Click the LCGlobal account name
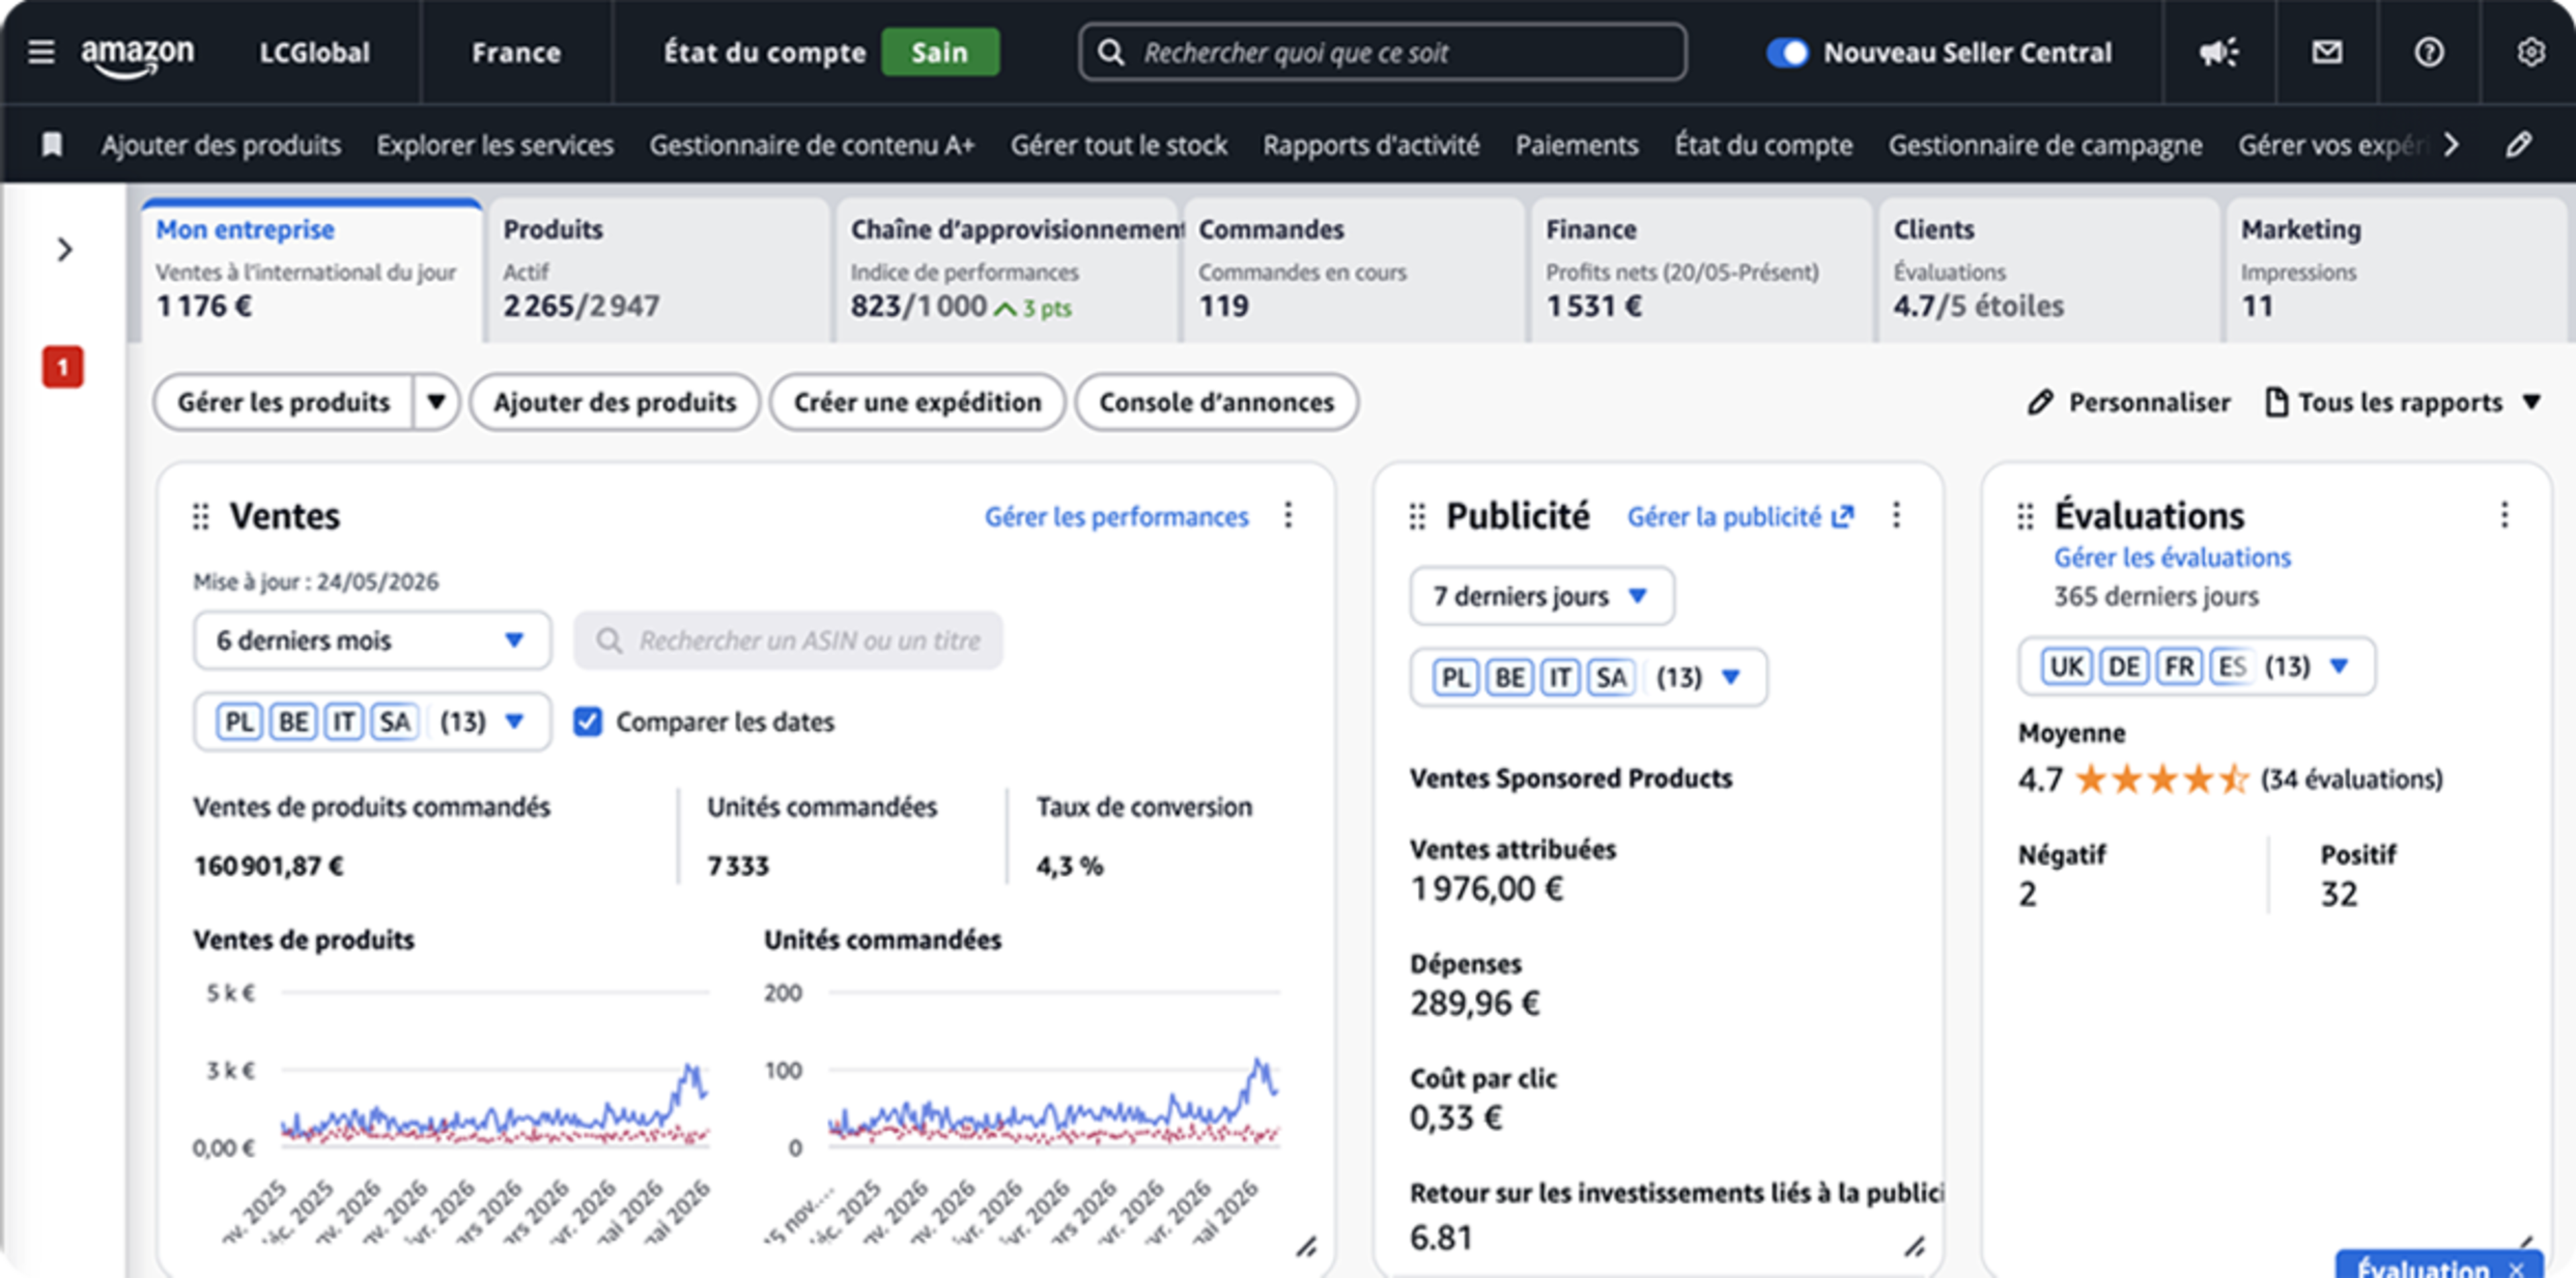Image resolution: width=2576 pixels, height=1278 pixels. point(314,52)
